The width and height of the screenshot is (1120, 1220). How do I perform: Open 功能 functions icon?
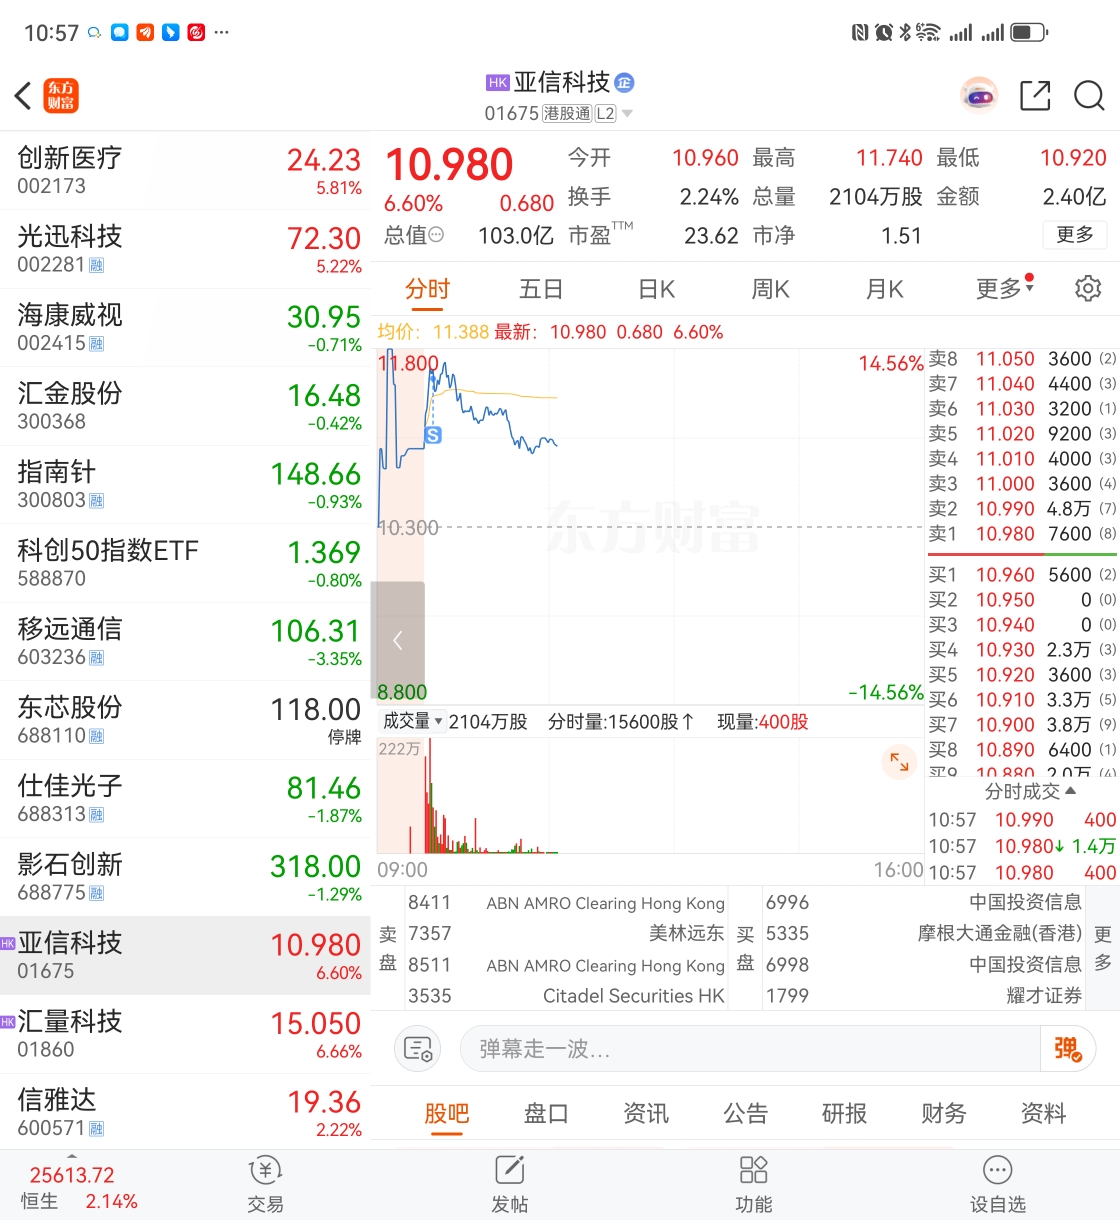tap(753, 1184)
